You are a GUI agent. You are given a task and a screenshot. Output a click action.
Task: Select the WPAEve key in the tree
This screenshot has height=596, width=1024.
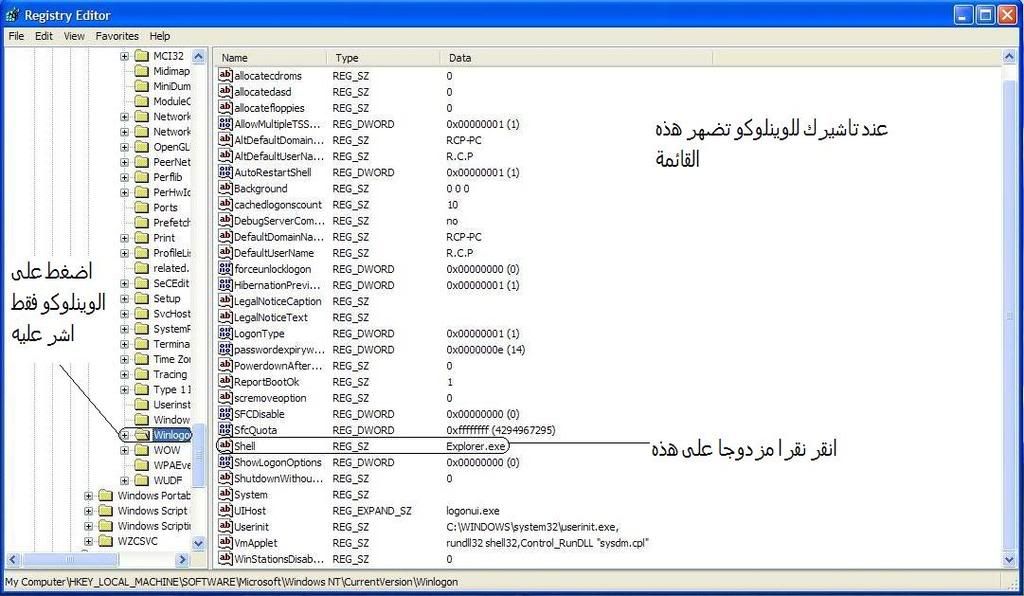point(172,465)
